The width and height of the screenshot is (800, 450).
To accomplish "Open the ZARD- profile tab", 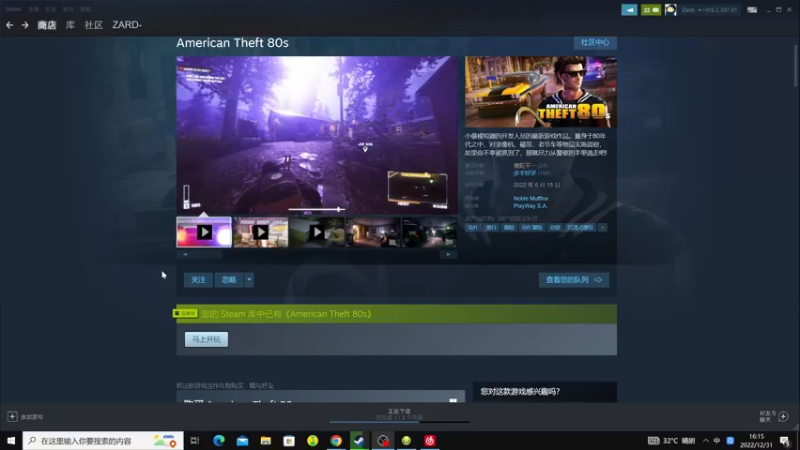I will [127, 25].
